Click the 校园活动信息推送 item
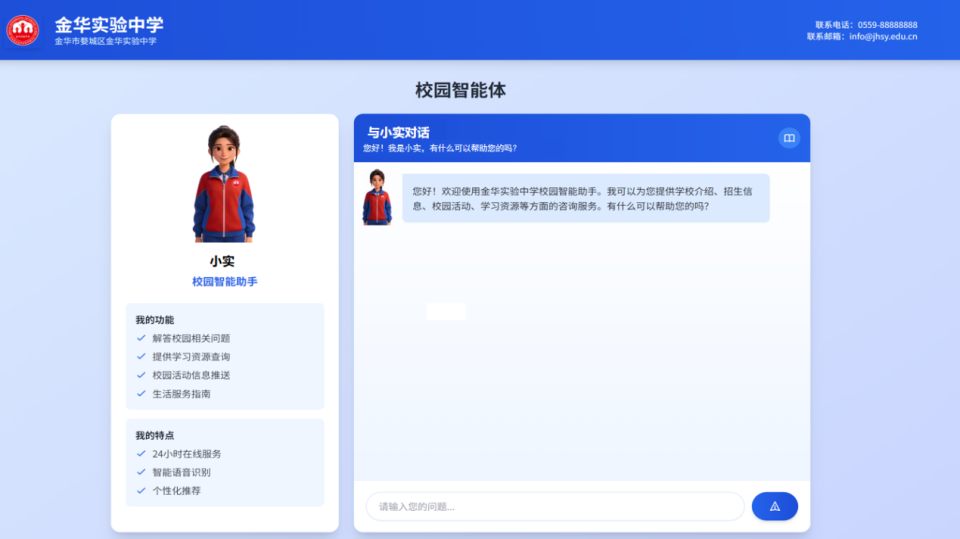 point(191,375)
